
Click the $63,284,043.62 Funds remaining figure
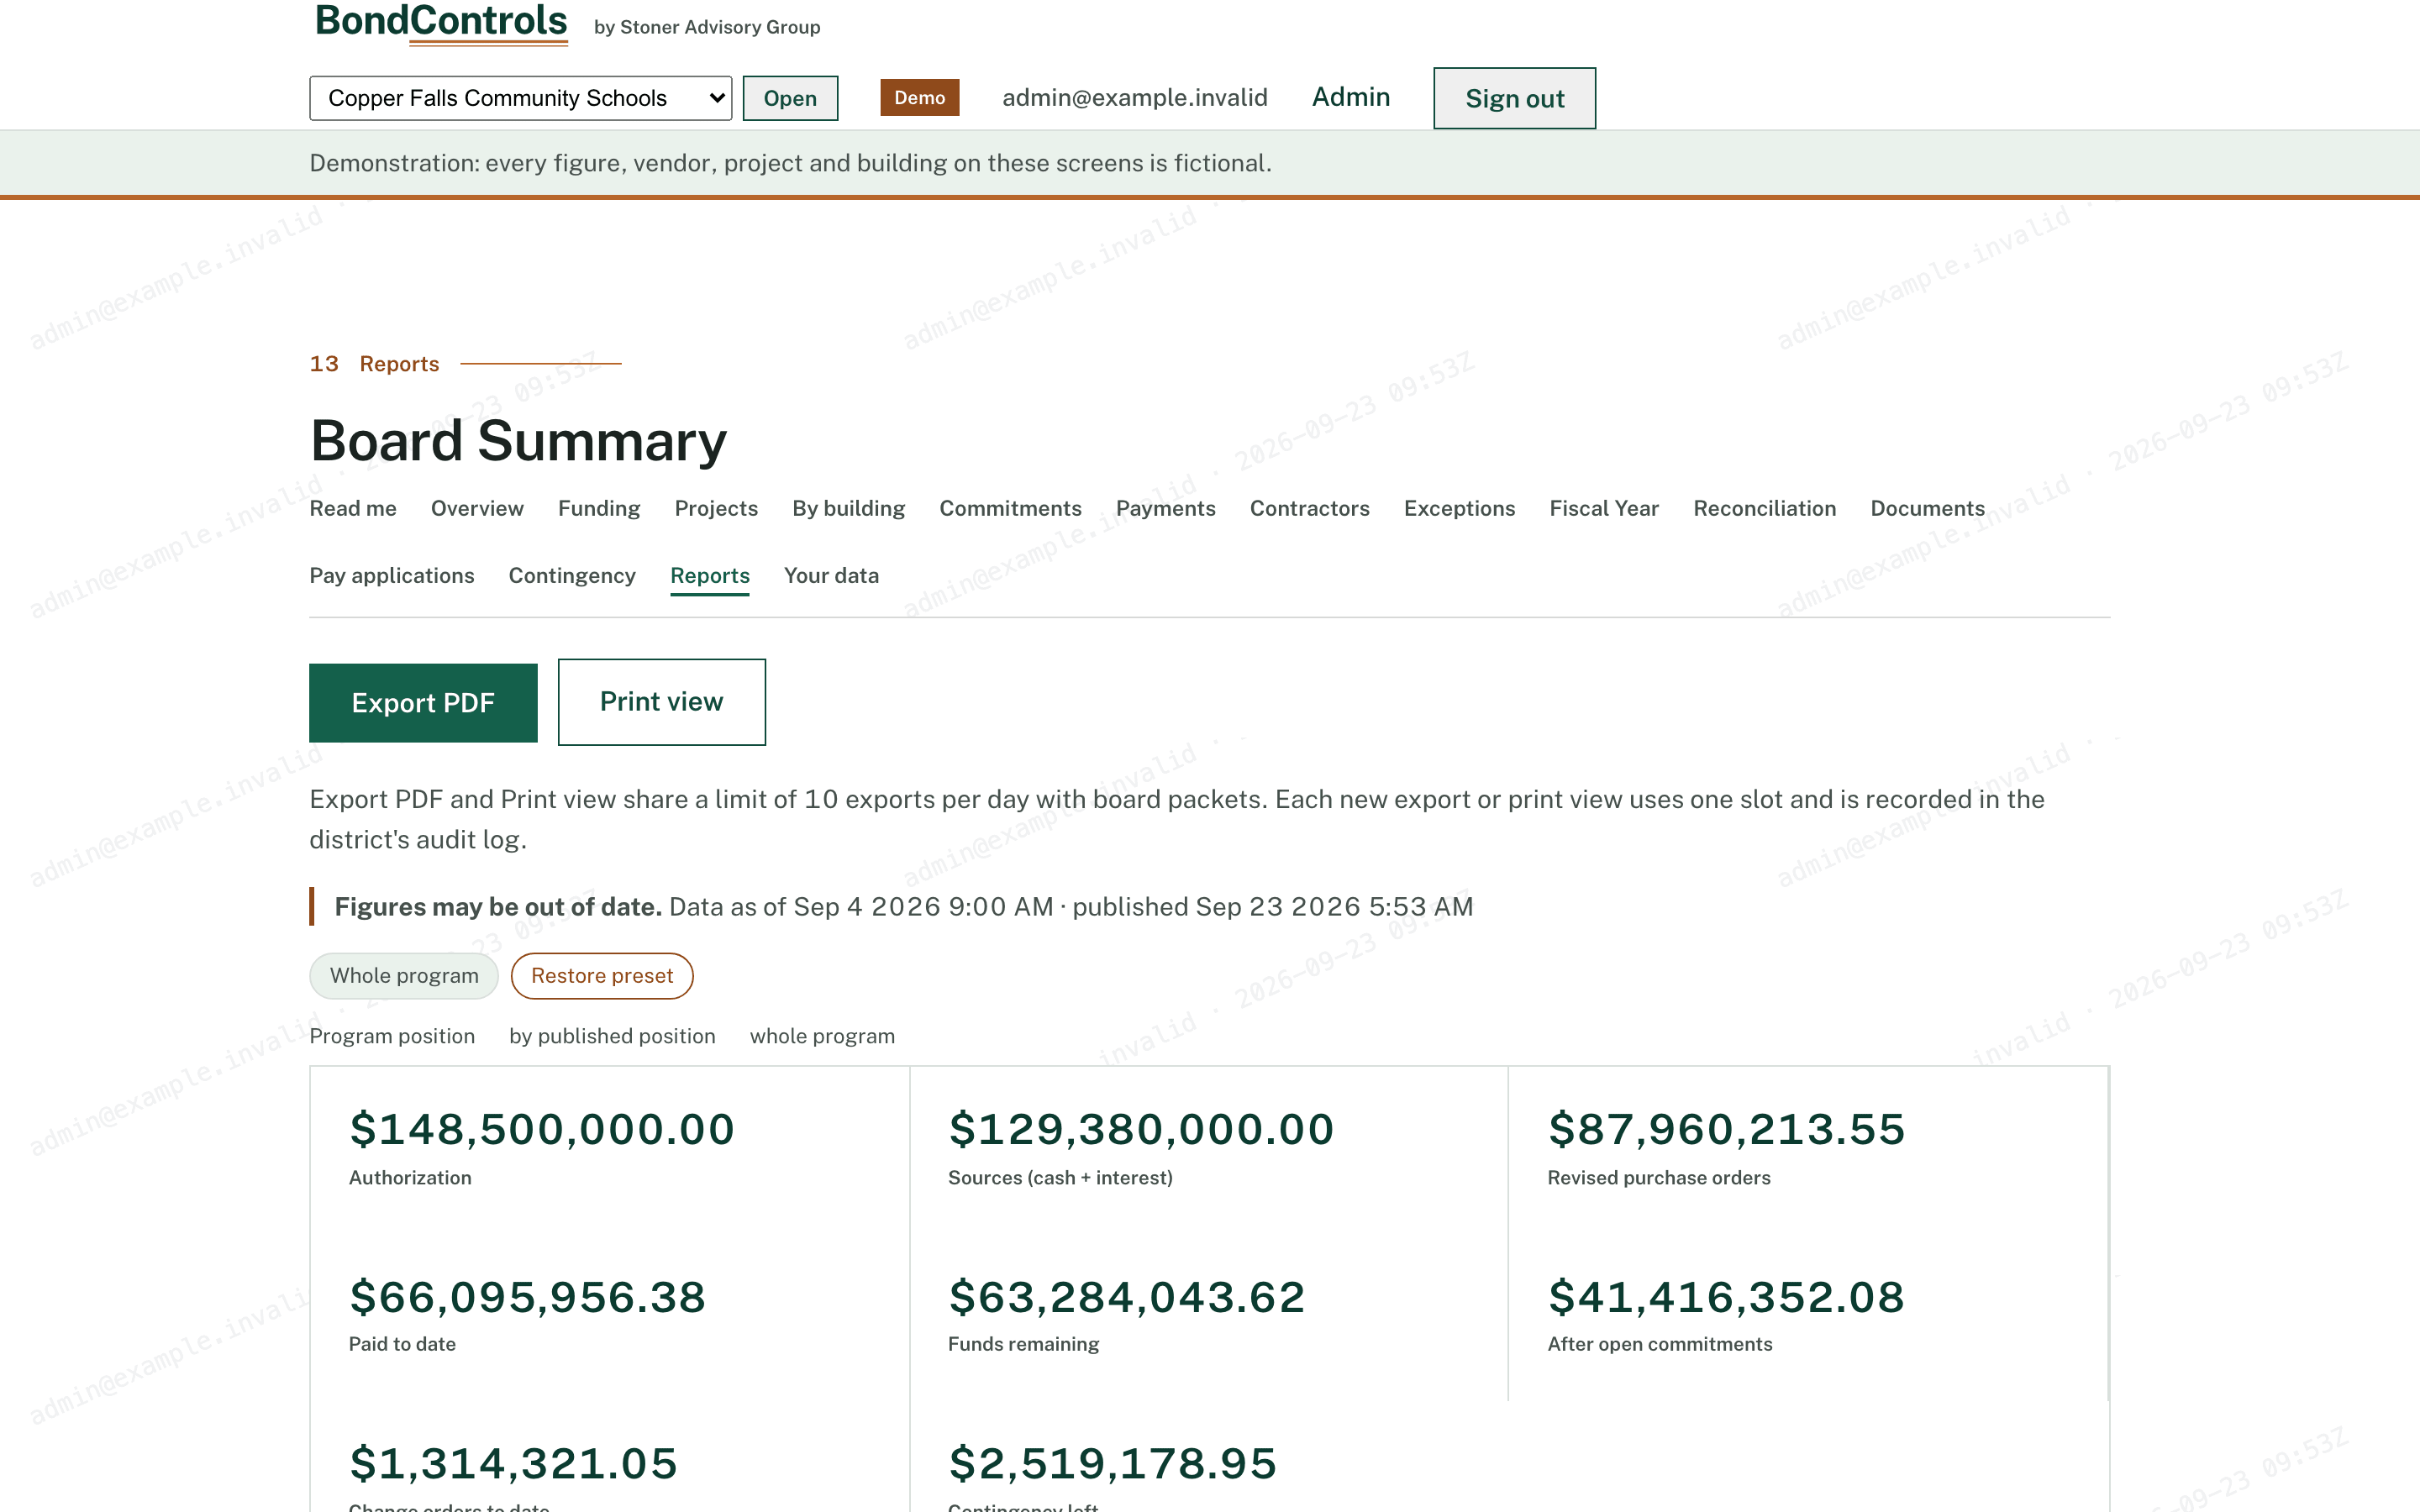1127,1297
